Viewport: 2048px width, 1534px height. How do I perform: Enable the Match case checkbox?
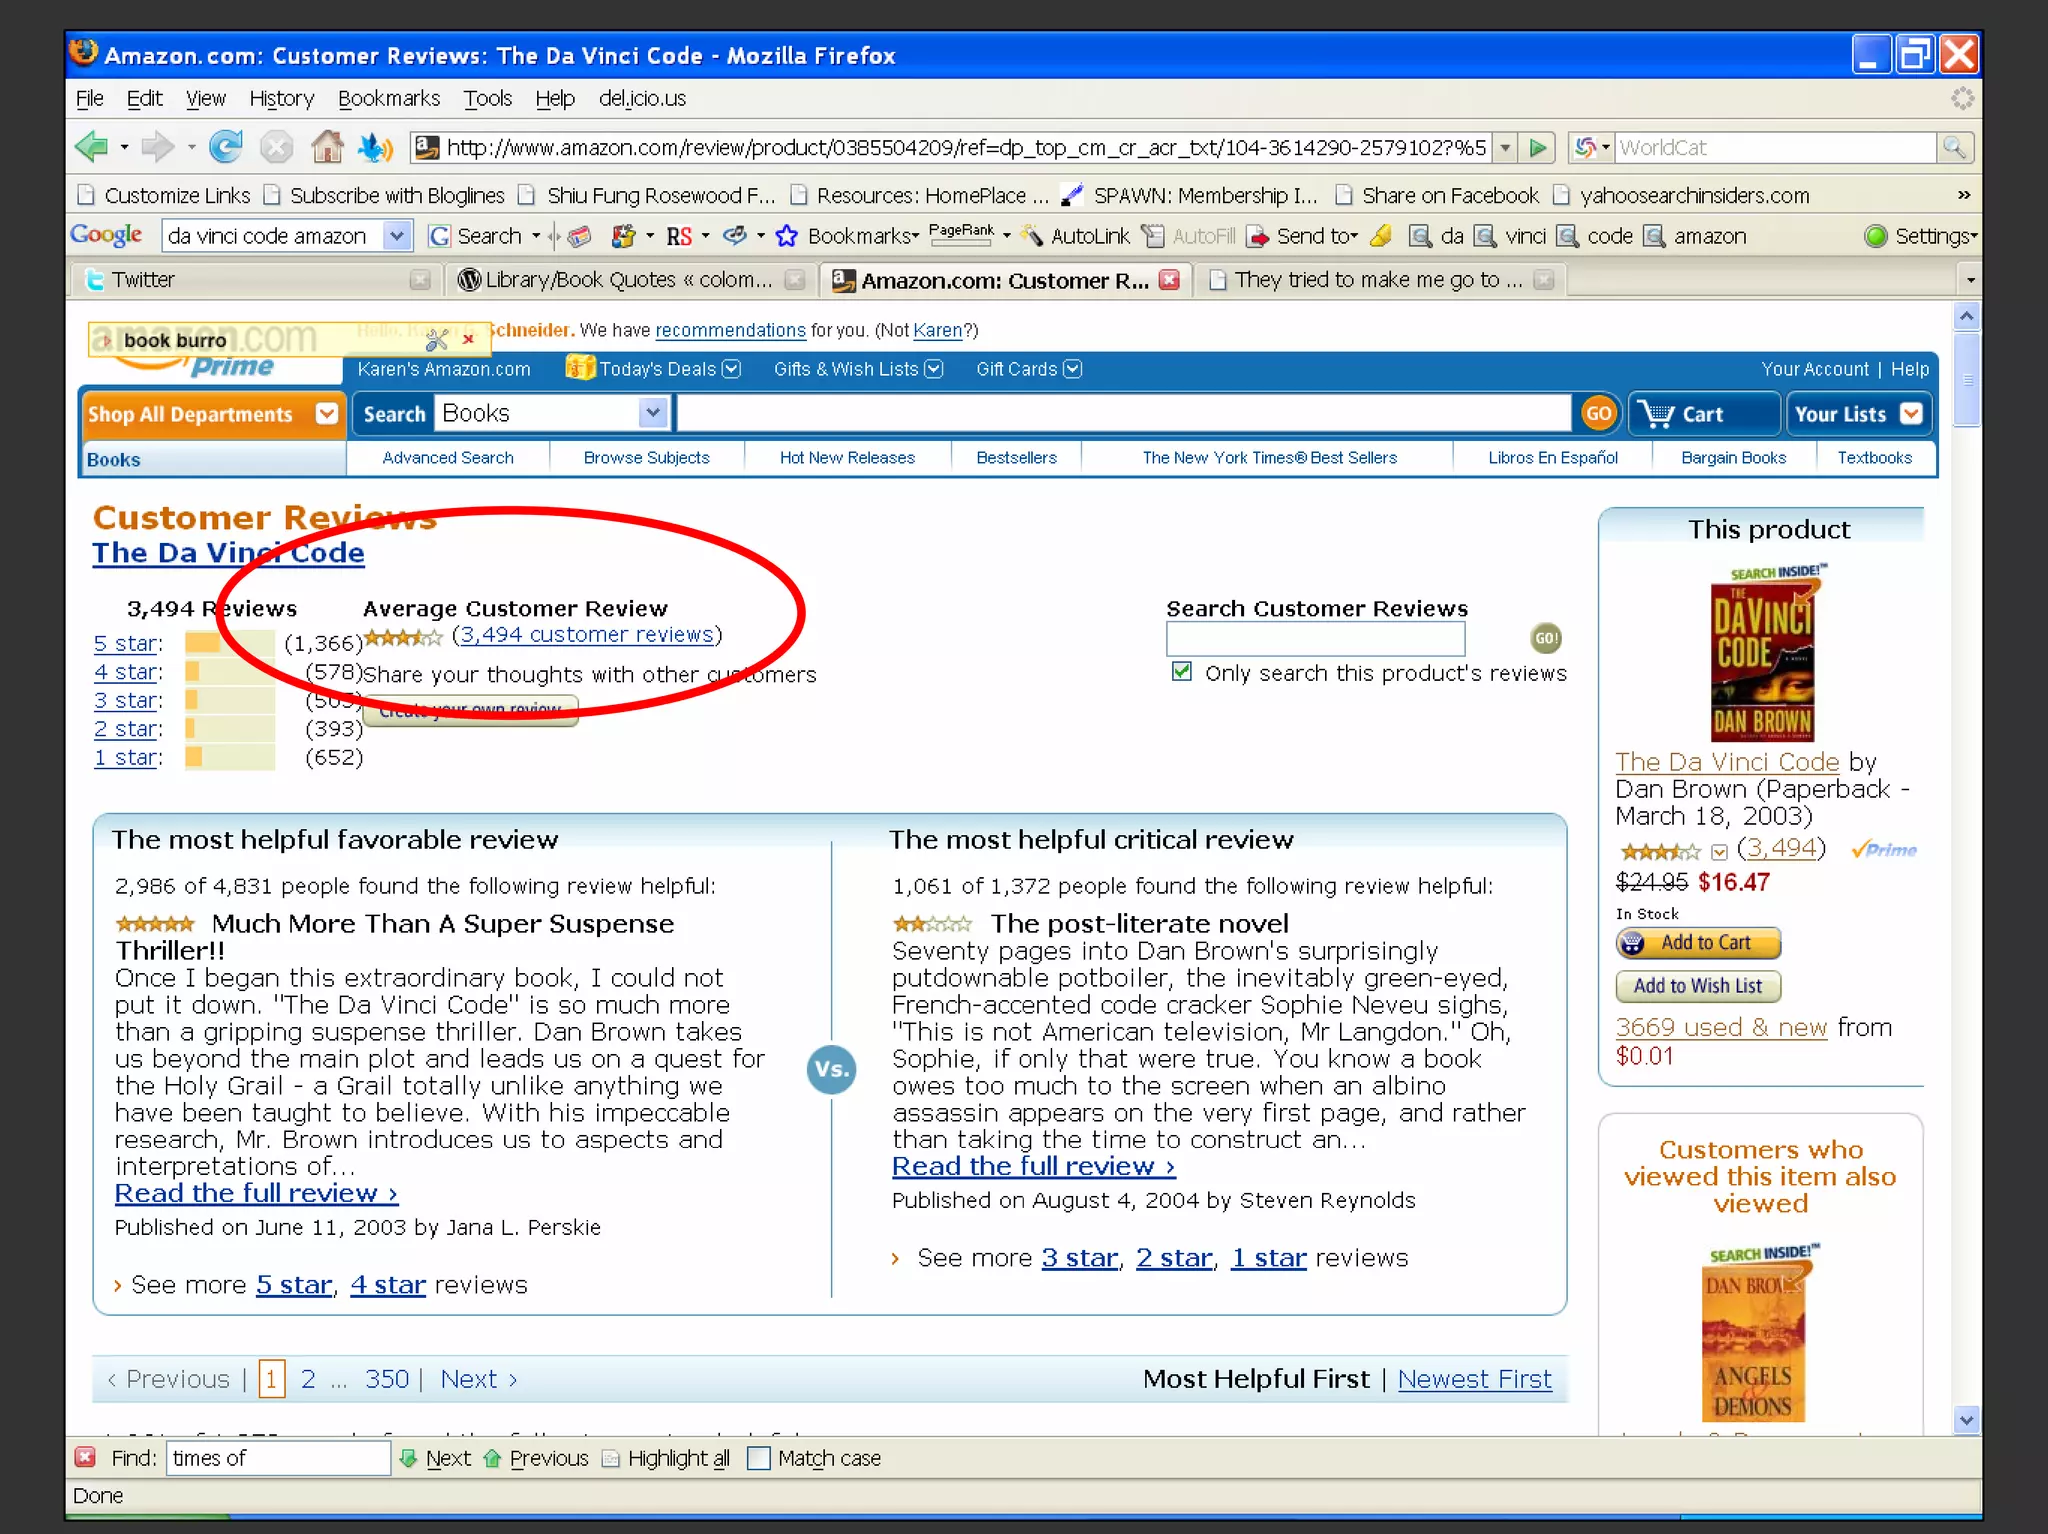tap(759, 1458)
